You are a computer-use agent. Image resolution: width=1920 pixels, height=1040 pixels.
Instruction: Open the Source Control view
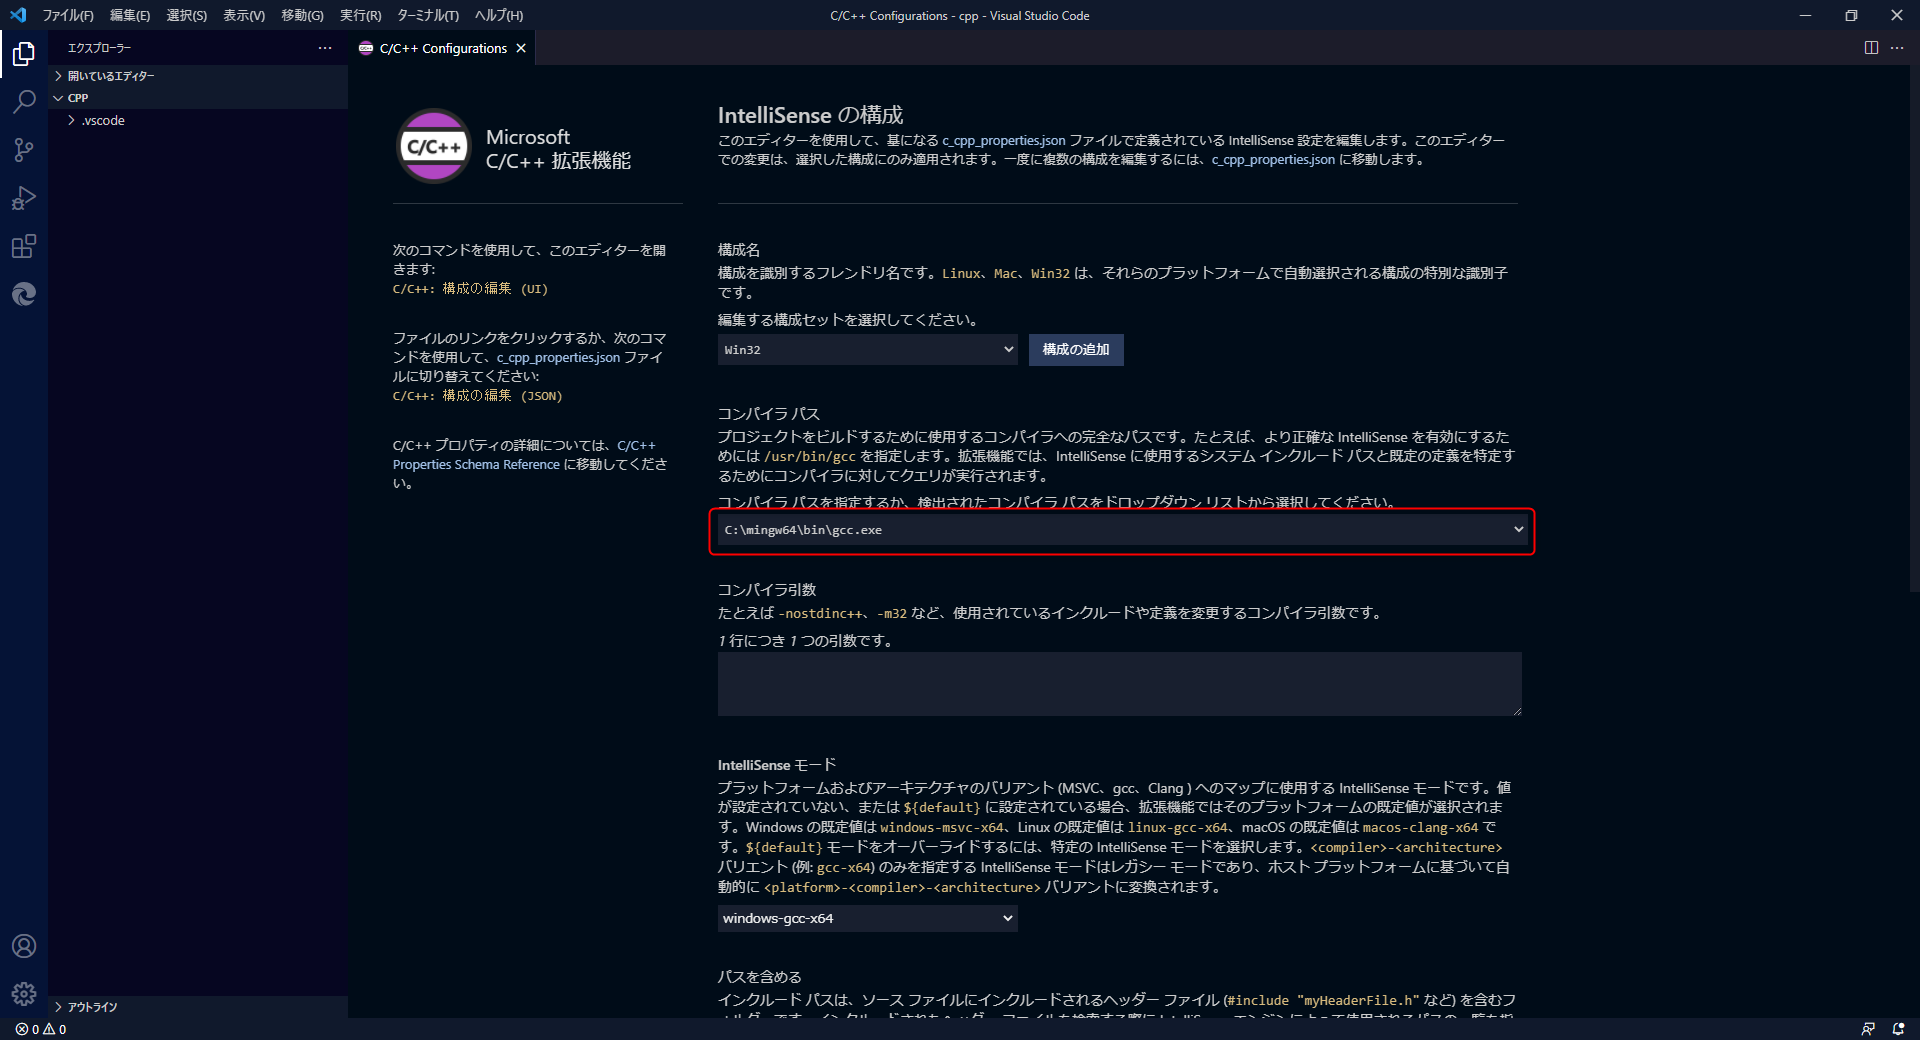[x=24, y=150]
